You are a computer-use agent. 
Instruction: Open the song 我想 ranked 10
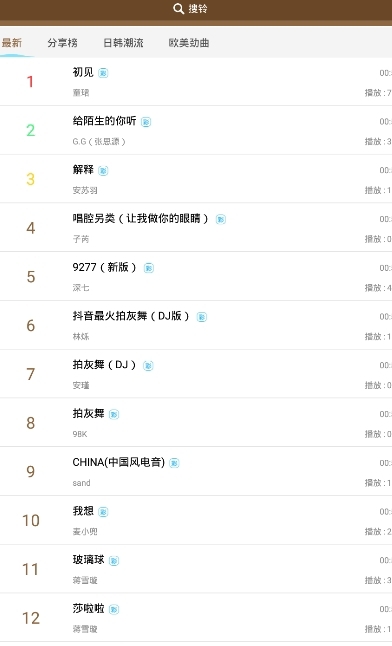coord(196,520)
